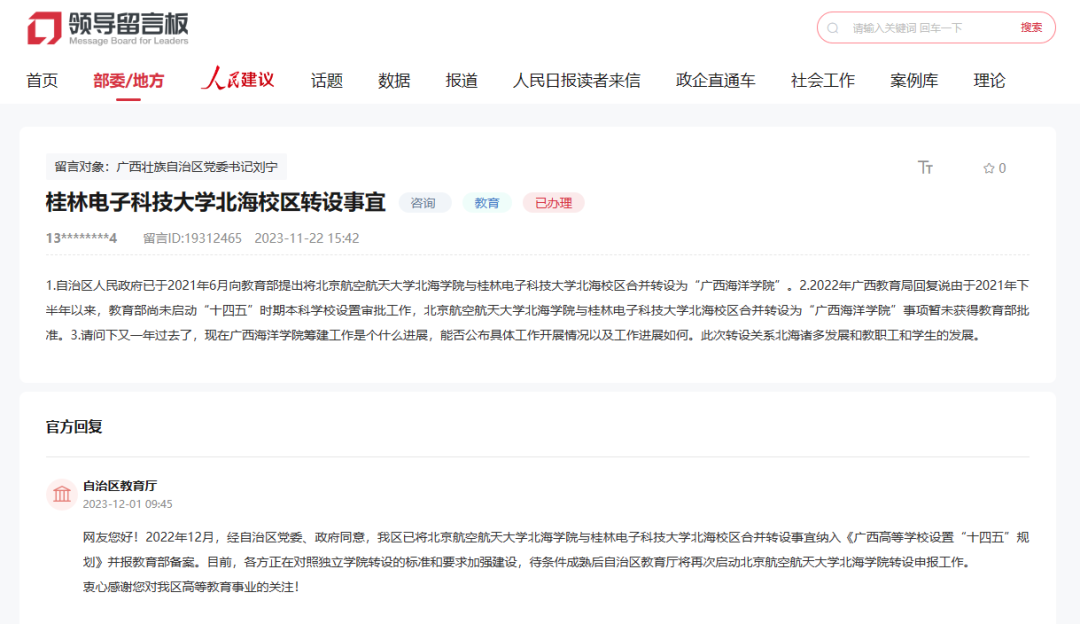Open the 部委/地方 nav item
The width and height of the screenshot is (1080, 624).
click(x=129, y=81)
